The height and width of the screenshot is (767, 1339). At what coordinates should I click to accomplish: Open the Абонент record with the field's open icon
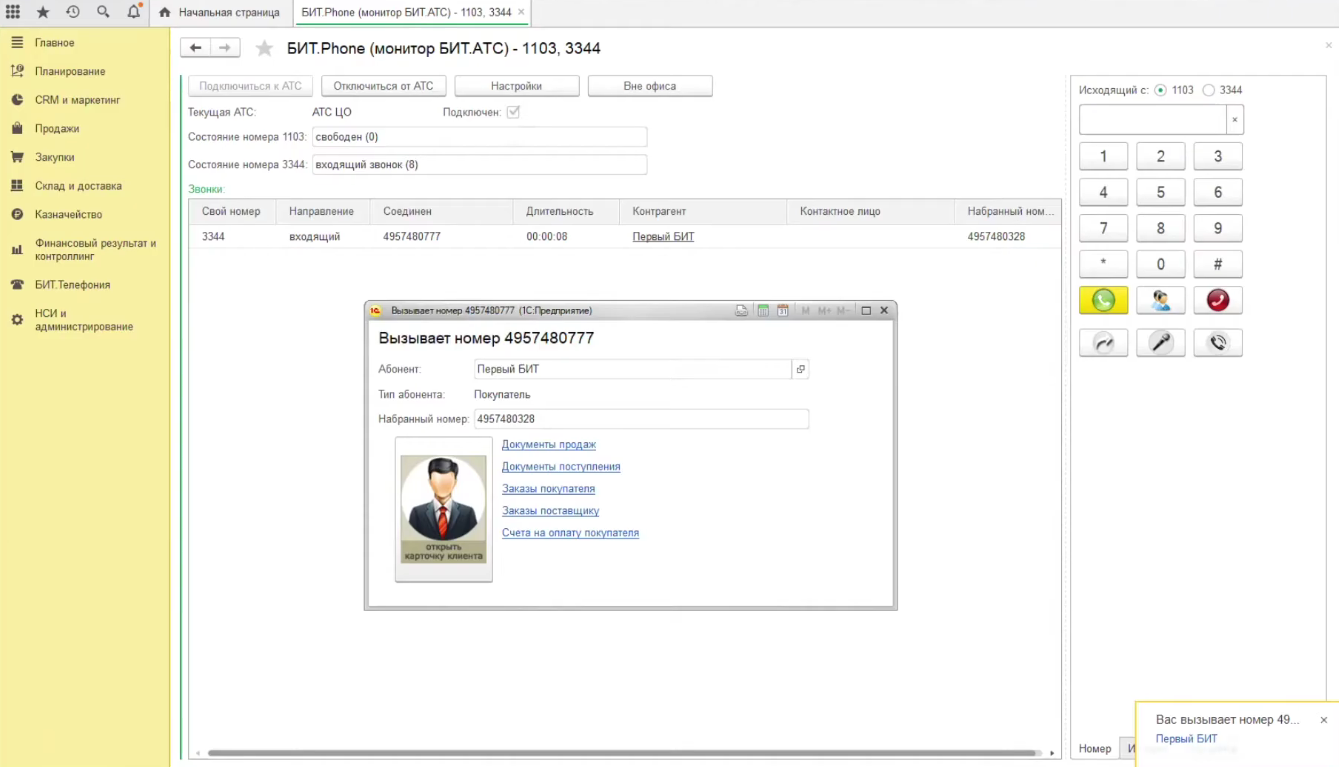(800, 369)
